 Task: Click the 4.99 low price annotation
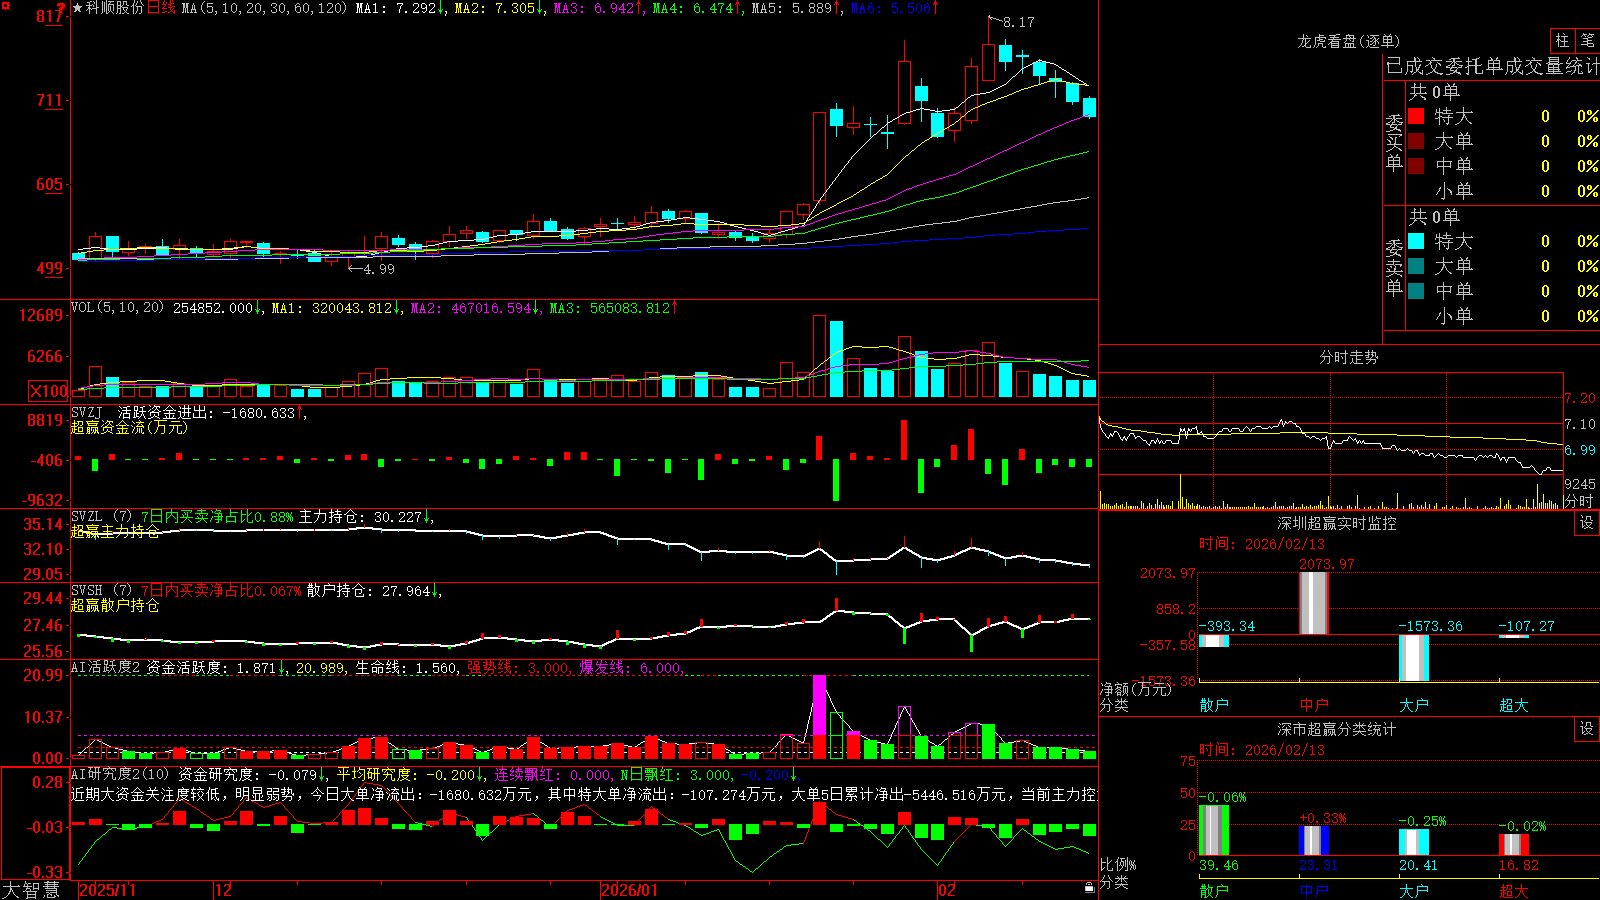tap(379, 269)
